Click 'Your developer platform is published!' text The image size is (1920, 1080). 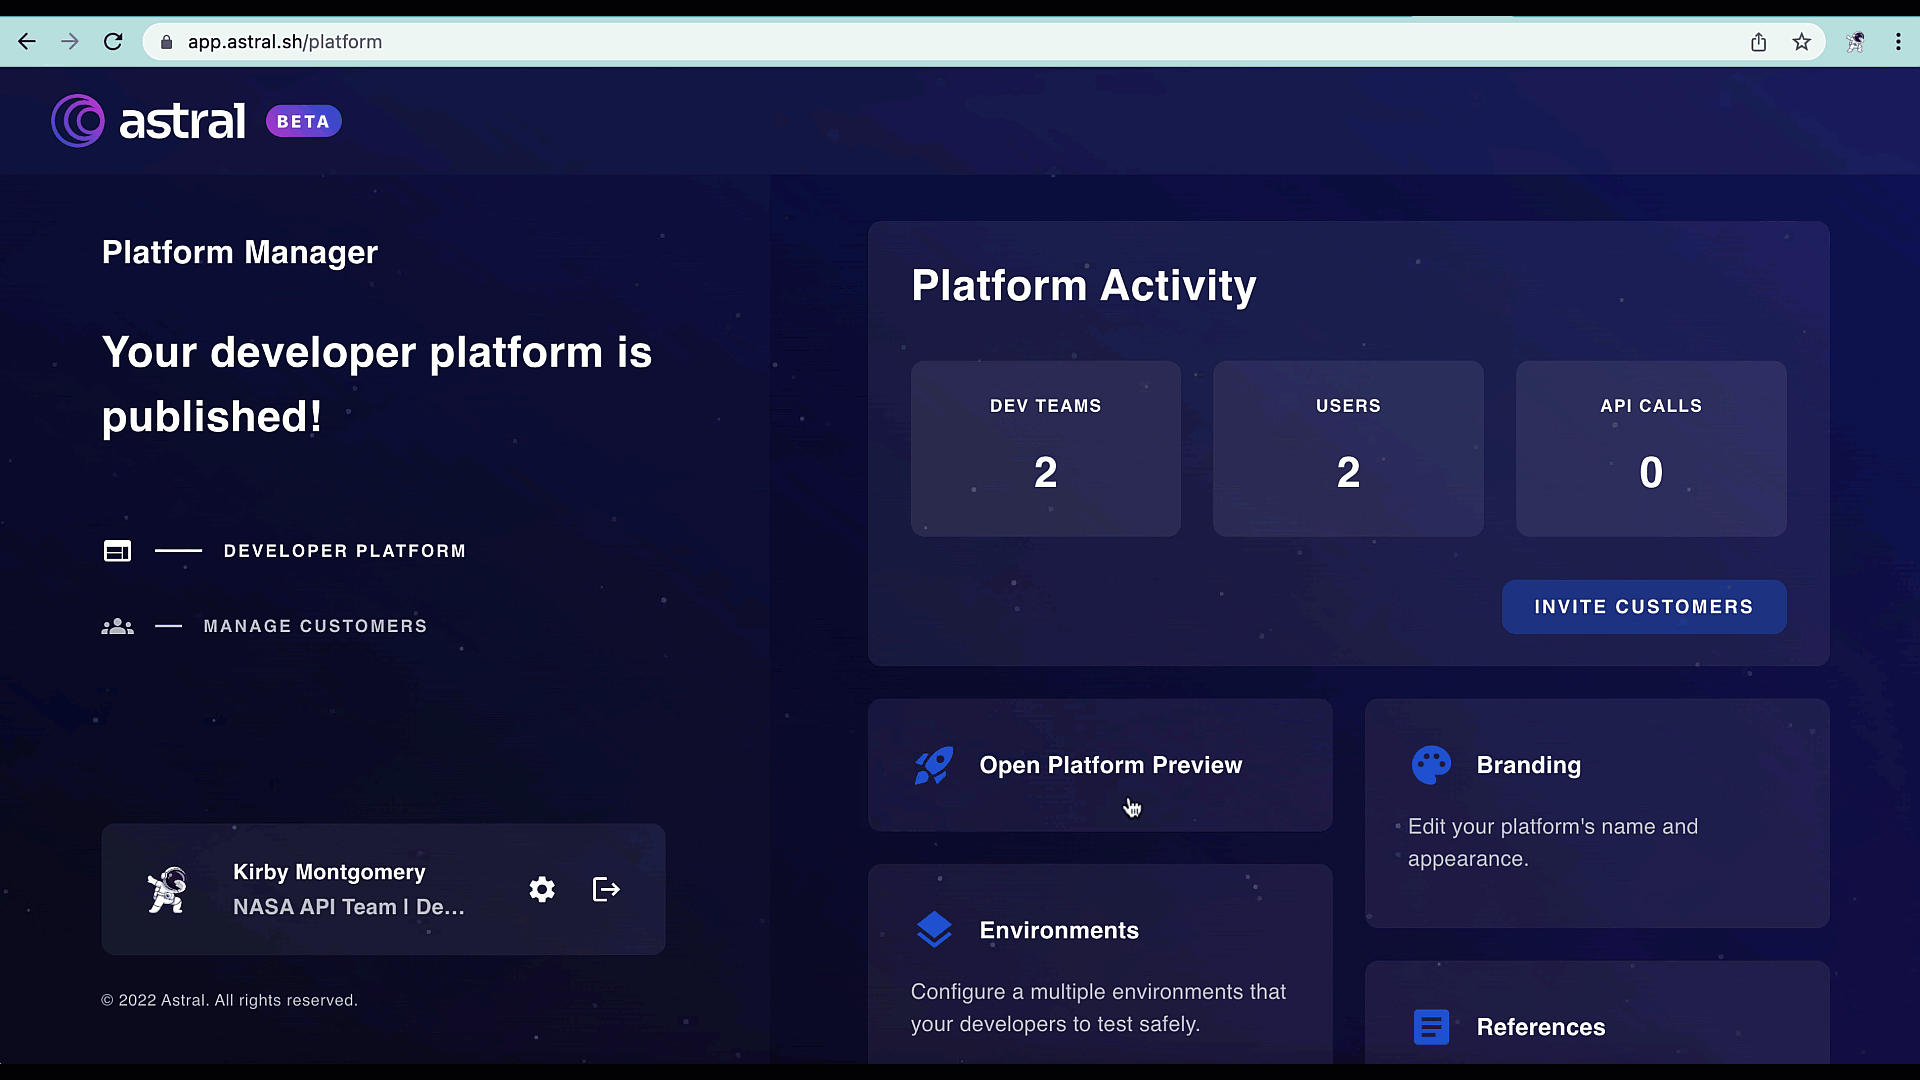pos(377,385)
